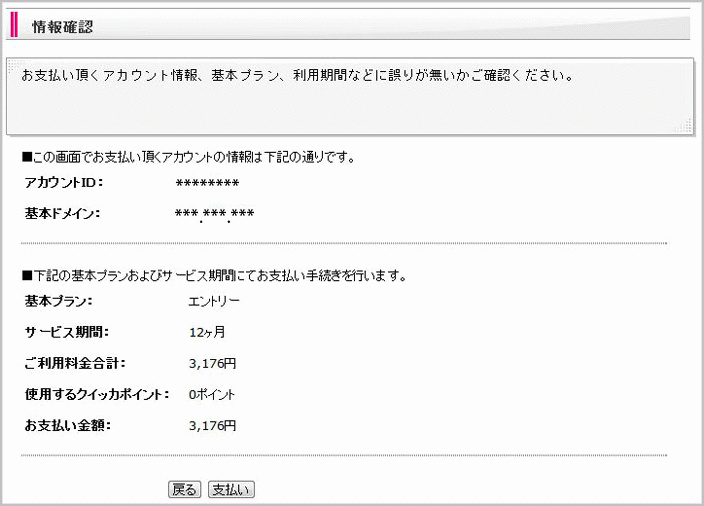
Task: Click the 3,176円 total usage fee value
Action: 212,363
